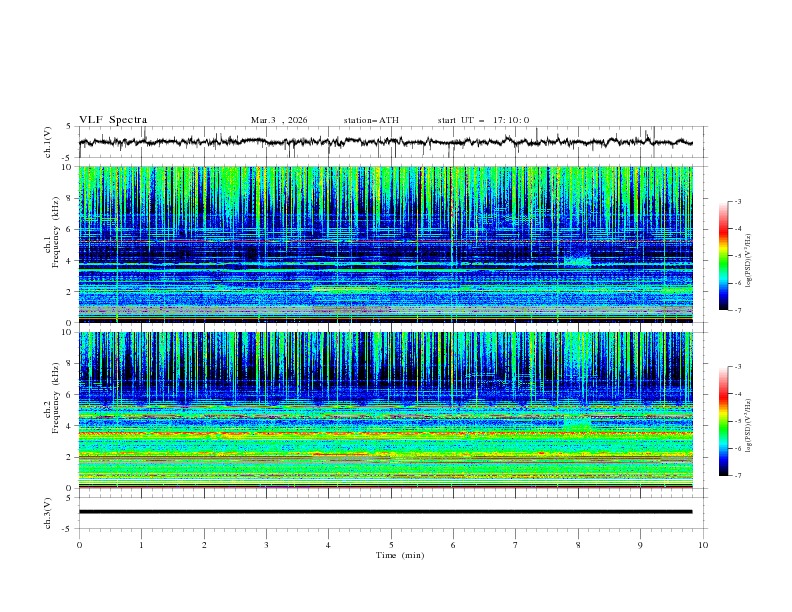Click time axis tick label "6"
The height and width of the screenshot is (612, 792).
(453, 545)
